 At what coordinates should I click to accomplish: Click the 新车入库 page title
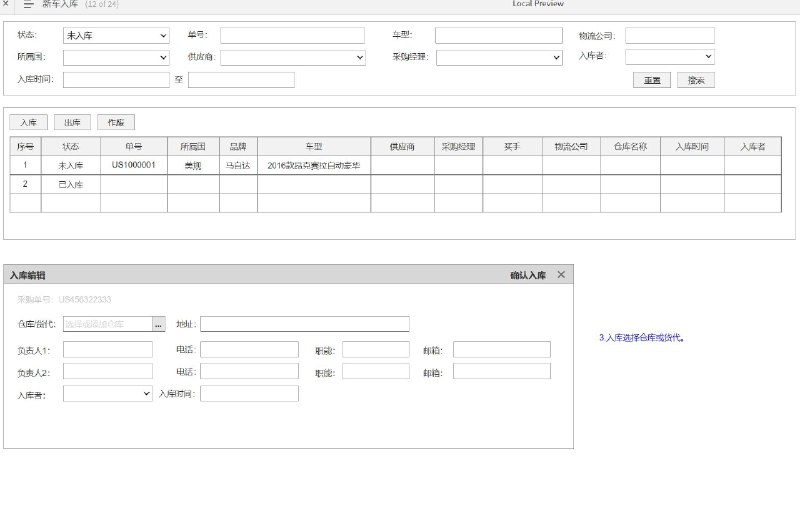[x=60, y=4]
